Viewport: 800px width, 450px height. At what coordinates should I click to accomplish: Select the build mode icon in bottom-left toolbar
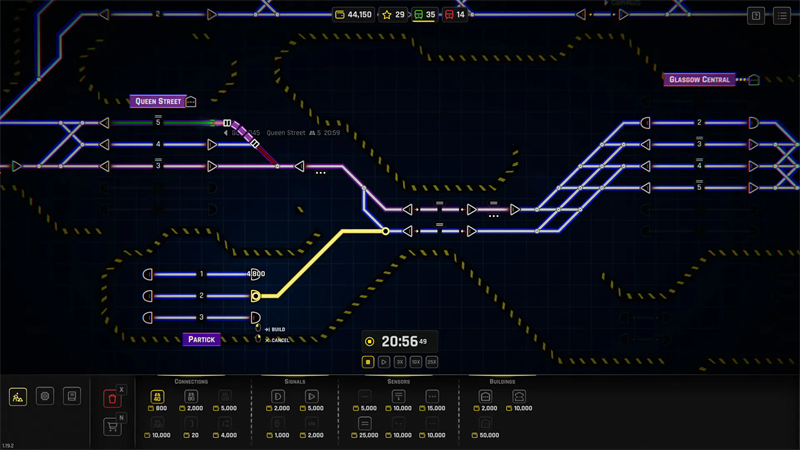(x=18, y=396)
